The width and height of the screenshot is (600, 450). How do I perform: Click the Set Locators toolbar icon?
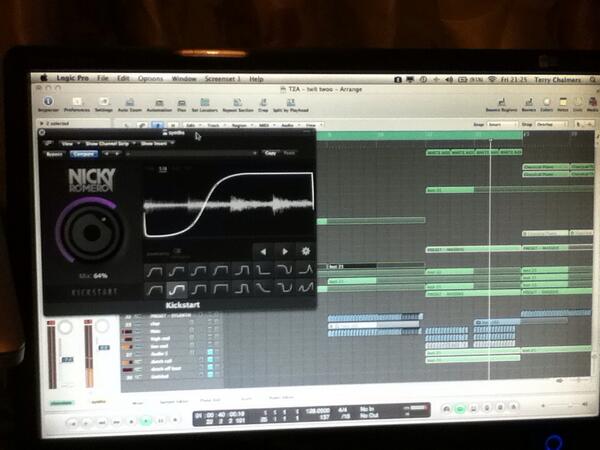coord(205,104)
